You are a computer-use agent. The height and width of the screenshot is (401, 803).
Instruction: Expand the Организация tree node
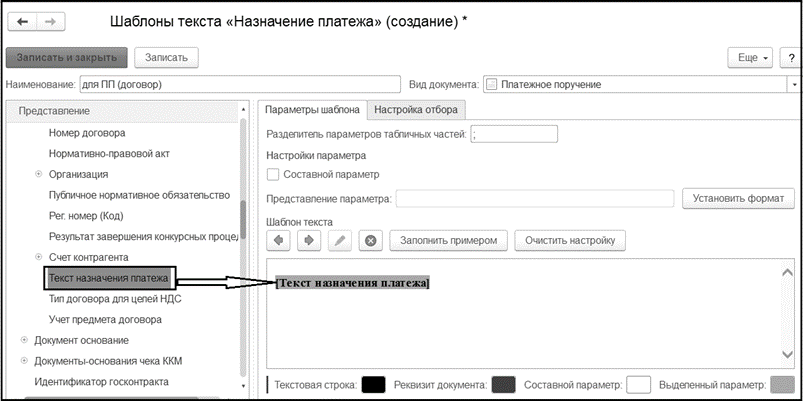38,174
